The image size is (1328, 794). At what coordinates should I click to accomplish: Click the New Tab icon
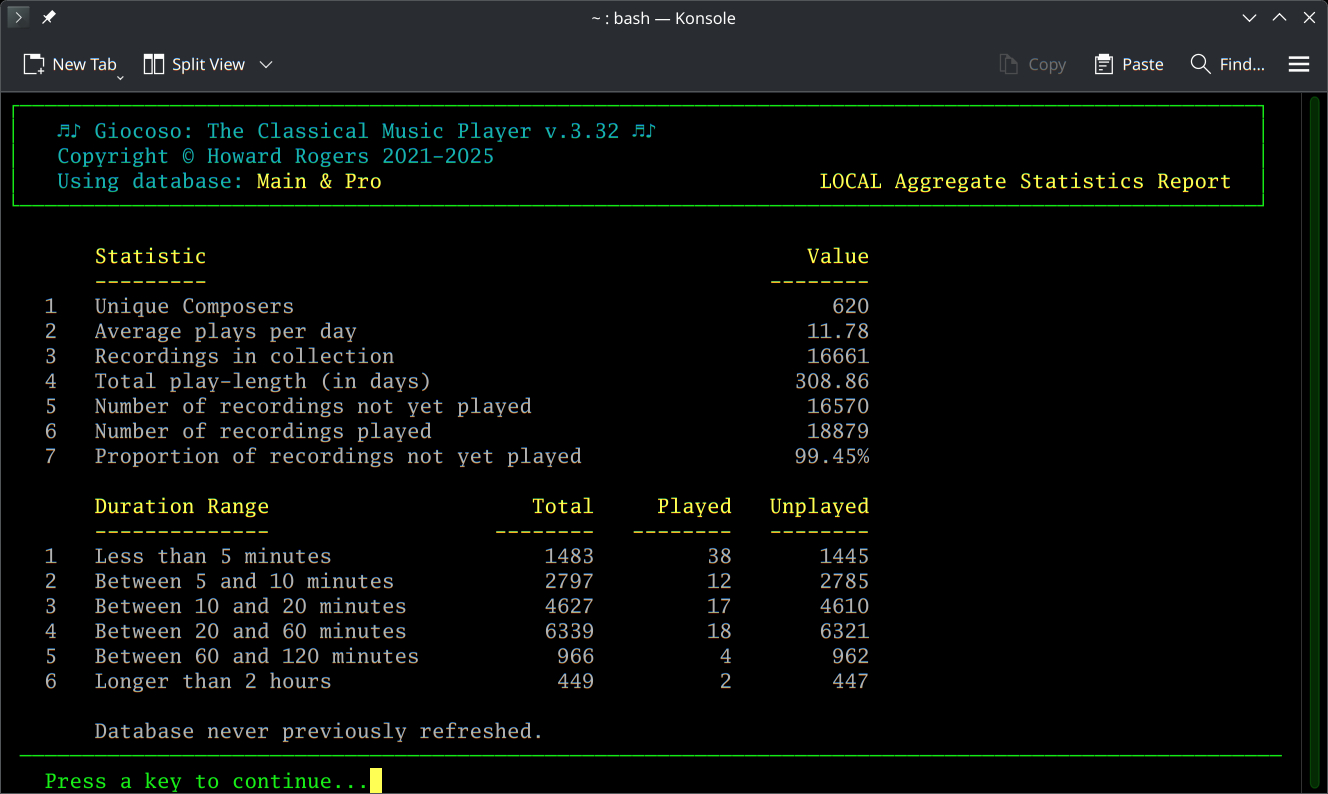(33, 63)
